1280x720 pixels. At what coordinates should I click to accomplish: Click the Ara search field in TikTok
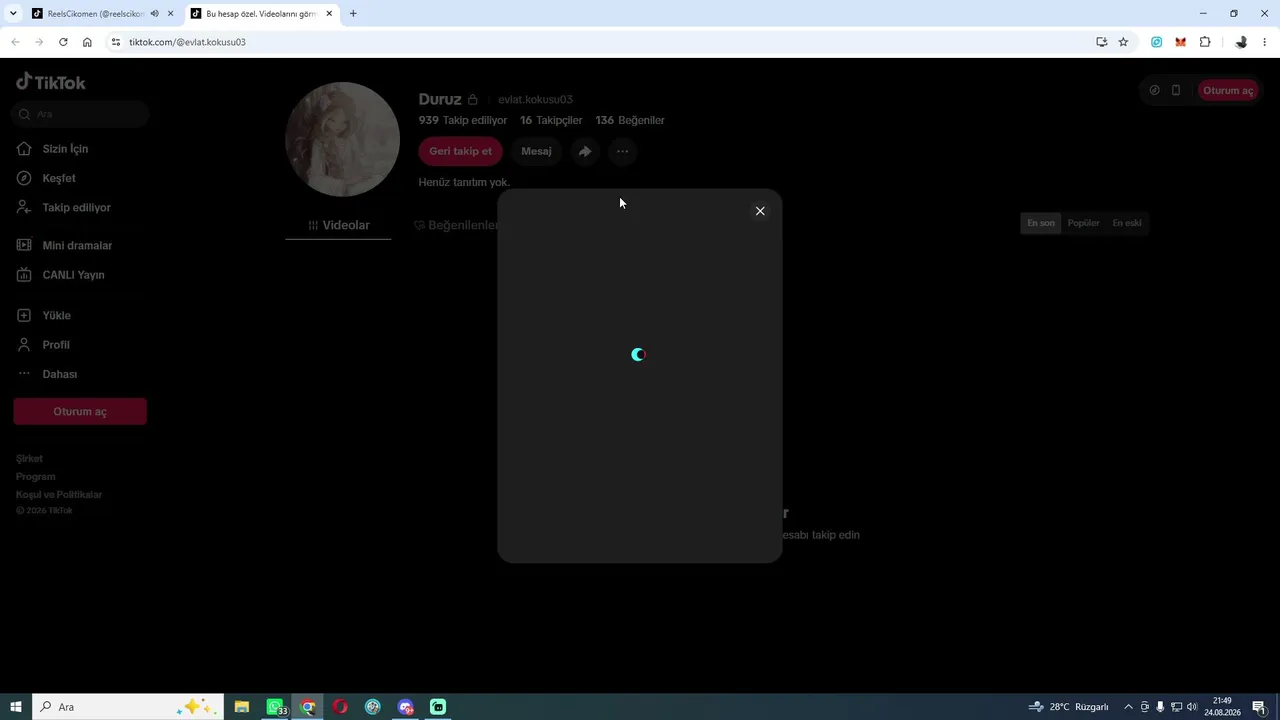tap(82, 114)
